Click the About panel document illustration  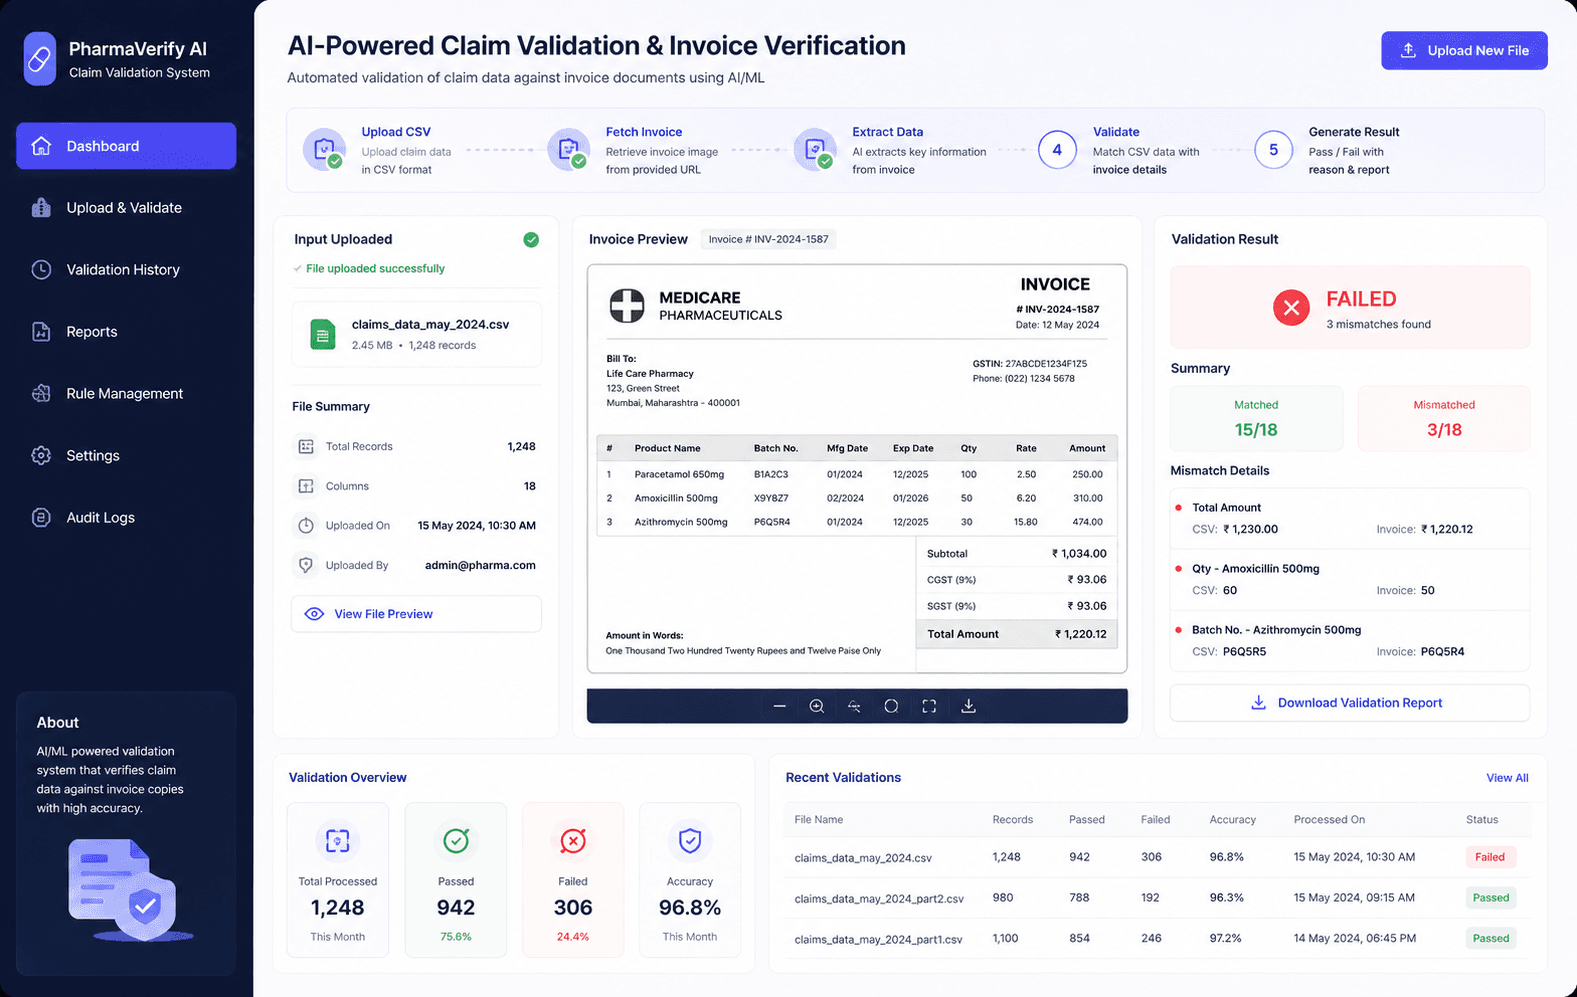tap(130, 891)
